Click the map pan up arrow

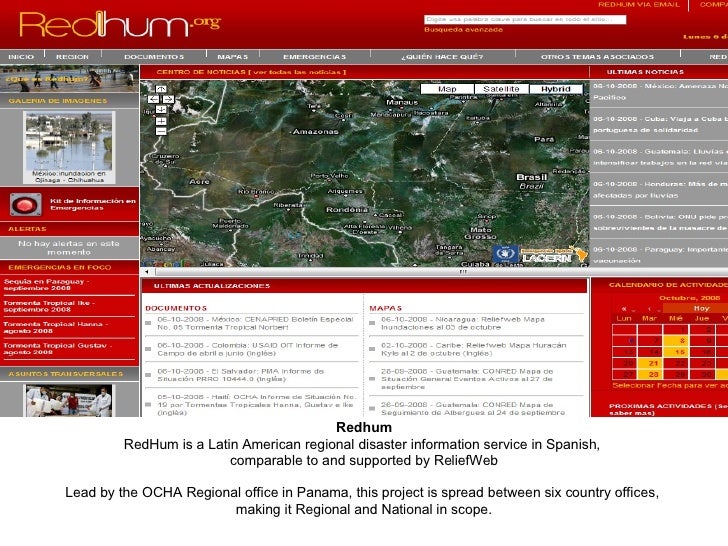(161, 89)
